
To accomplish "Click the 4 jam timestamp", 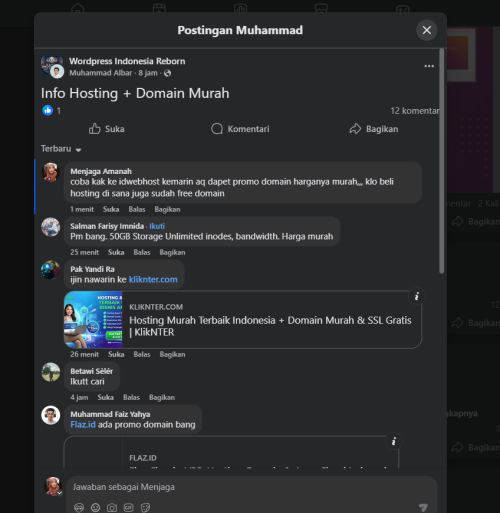I will coord(79,397).
